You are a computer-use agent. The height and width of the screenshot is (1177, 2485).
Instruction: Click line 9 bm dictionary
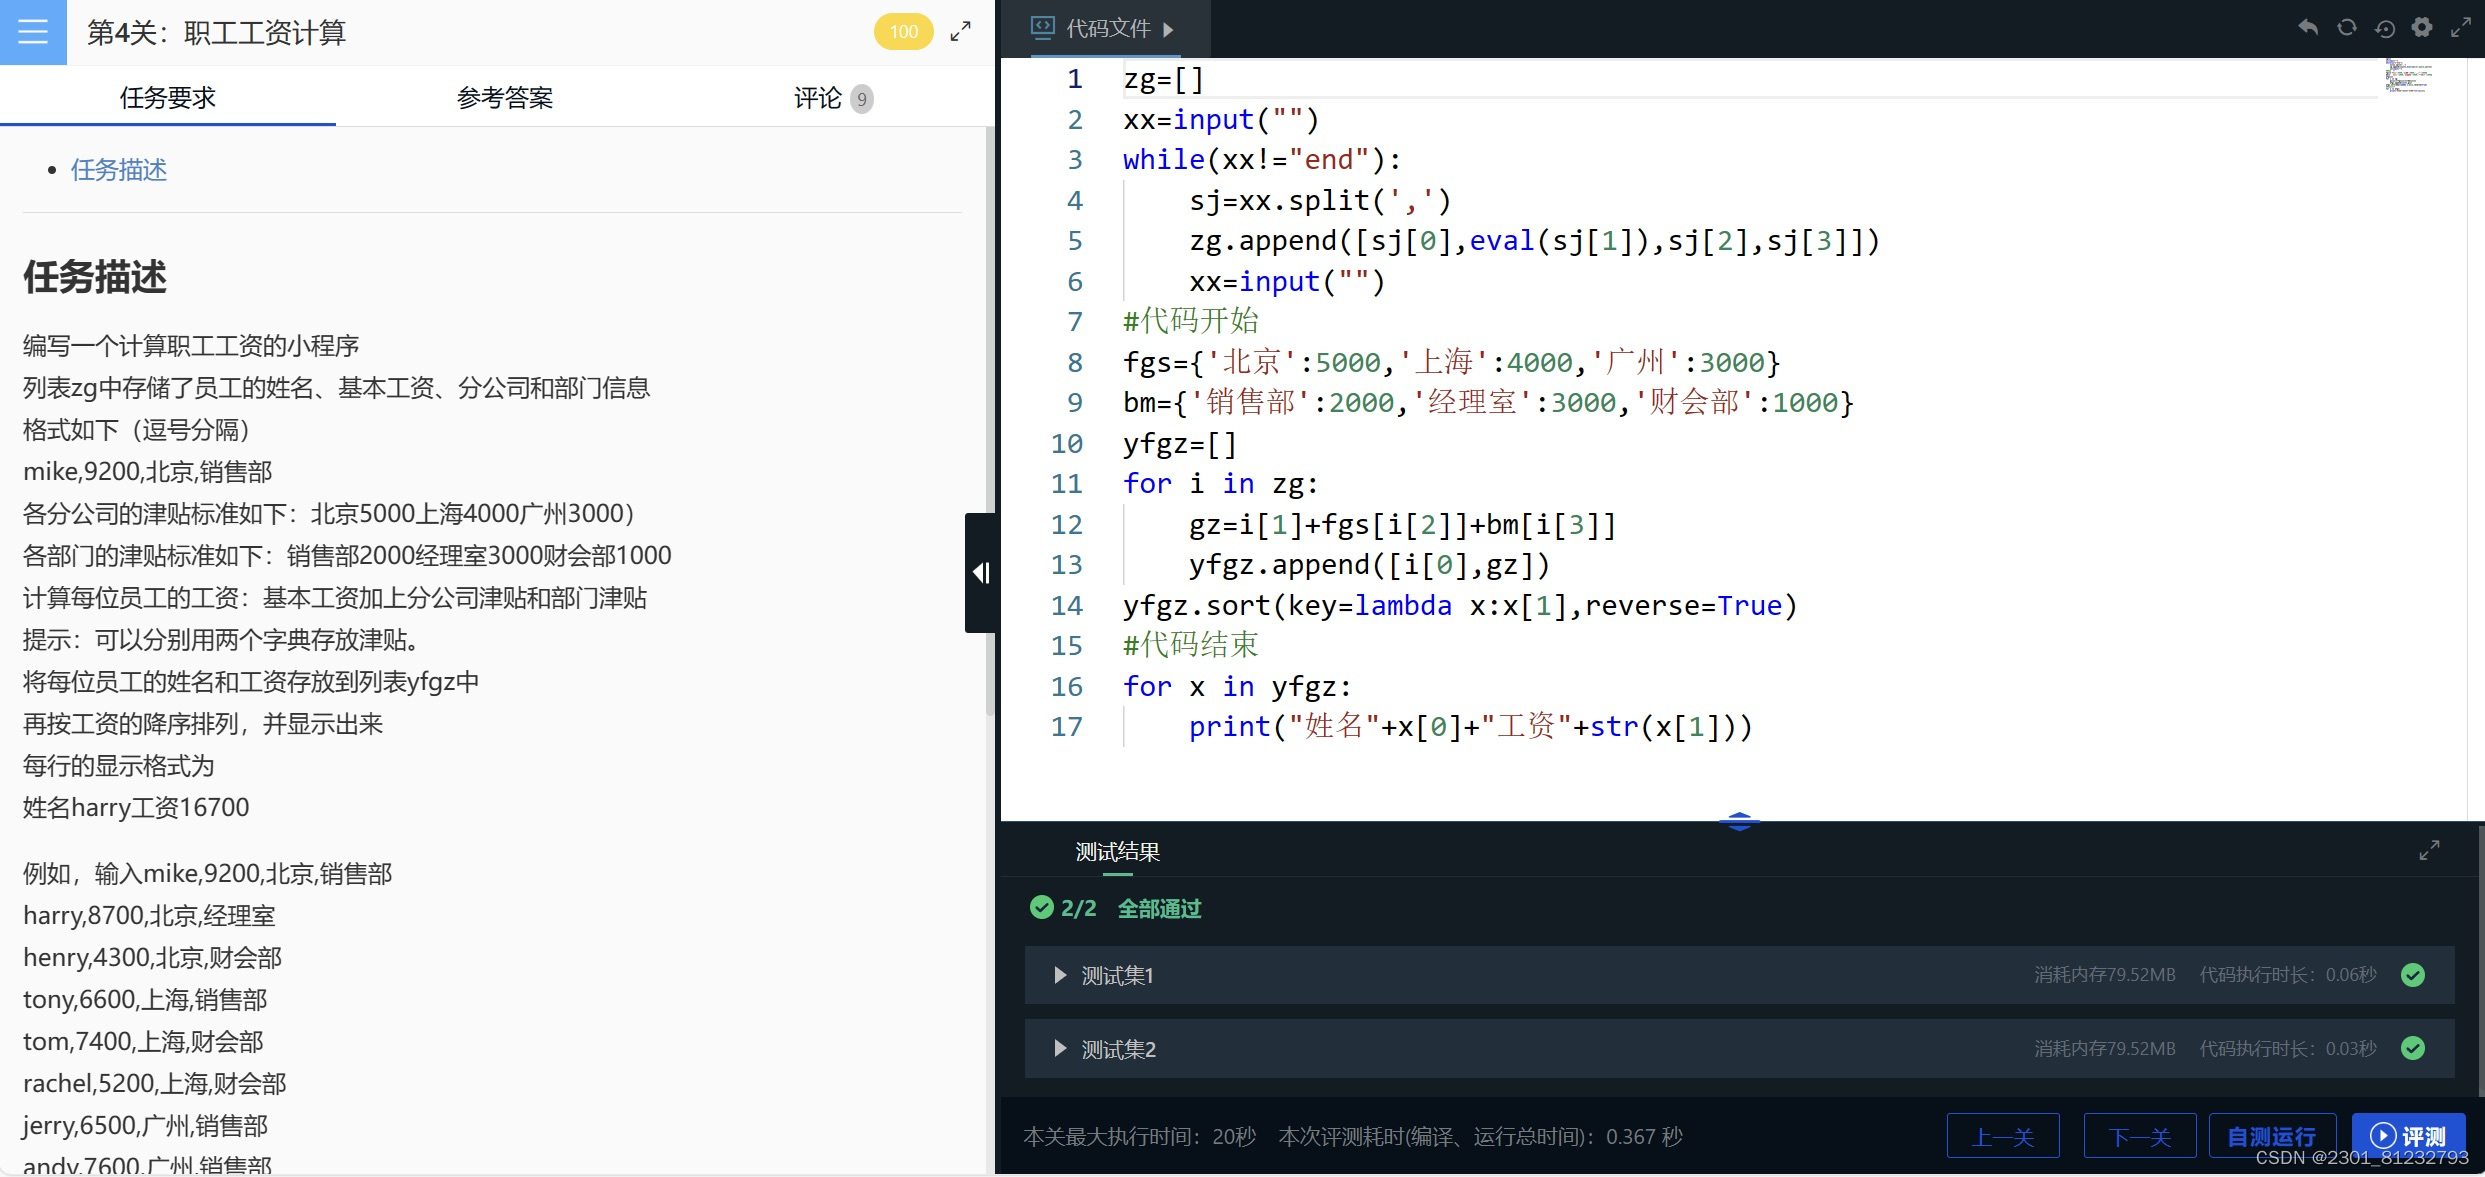click(x=1488, y=402)
